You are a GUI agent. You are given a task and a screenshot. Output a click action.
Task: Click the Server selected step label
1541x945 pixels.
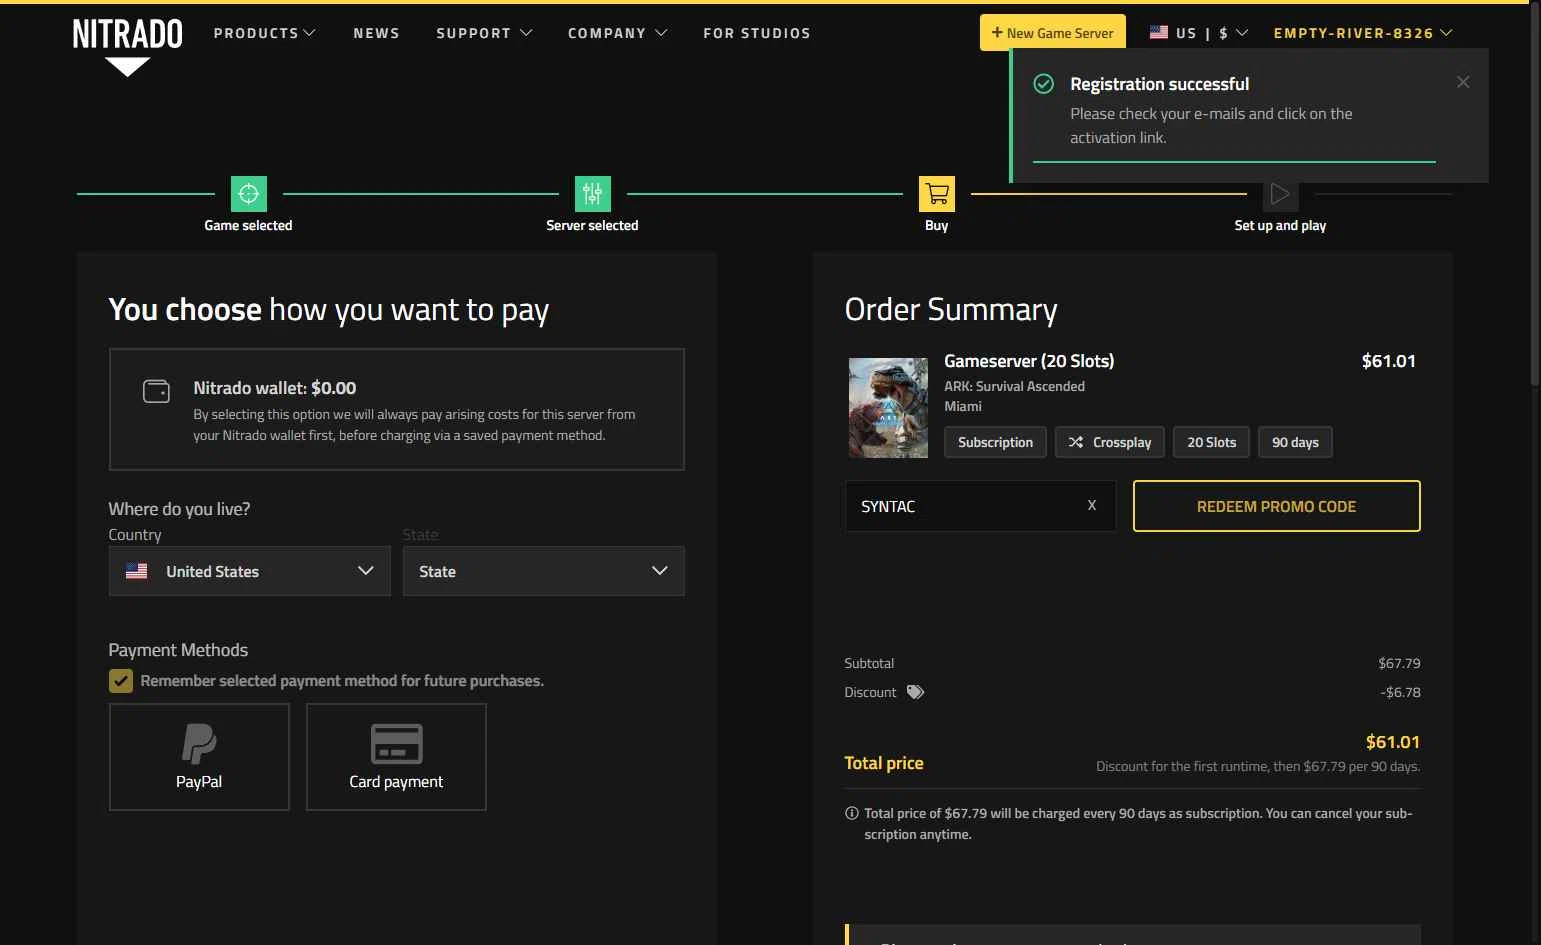(592, 225)
